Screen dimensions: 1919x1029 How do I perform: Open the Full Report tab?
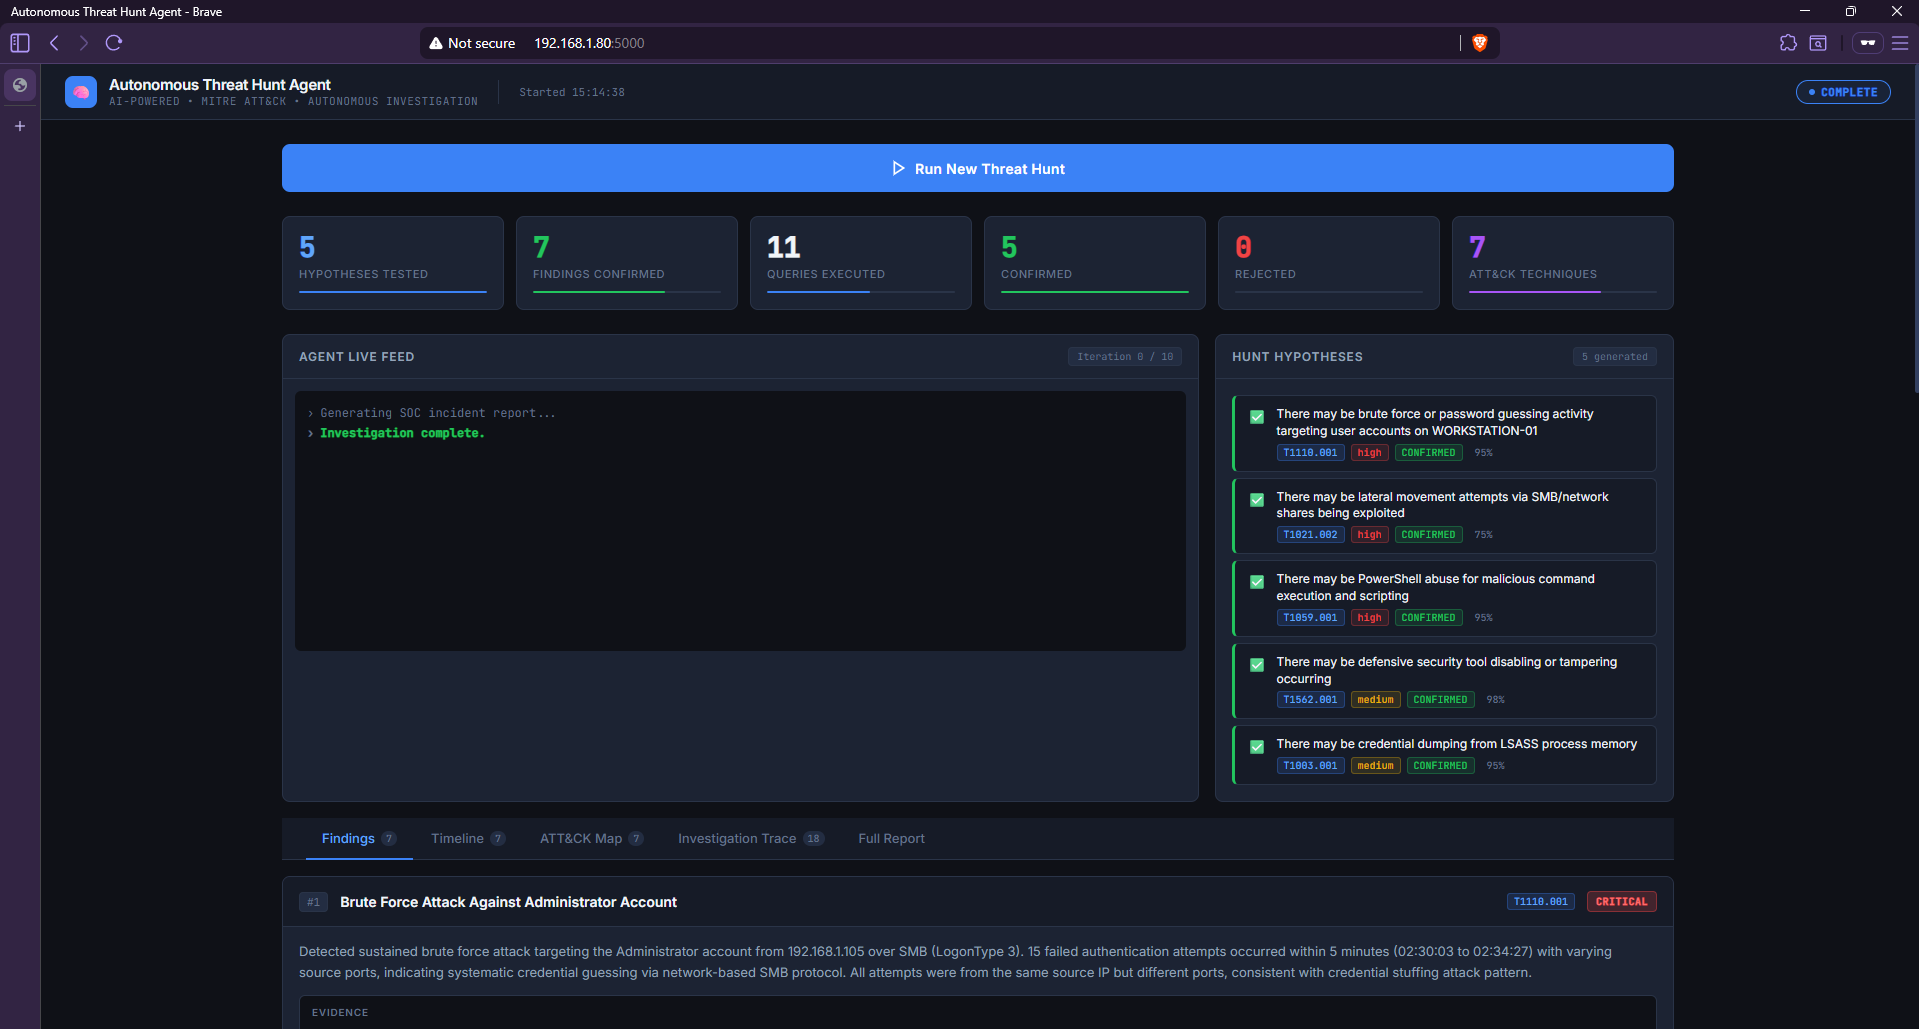click(891, 838)
